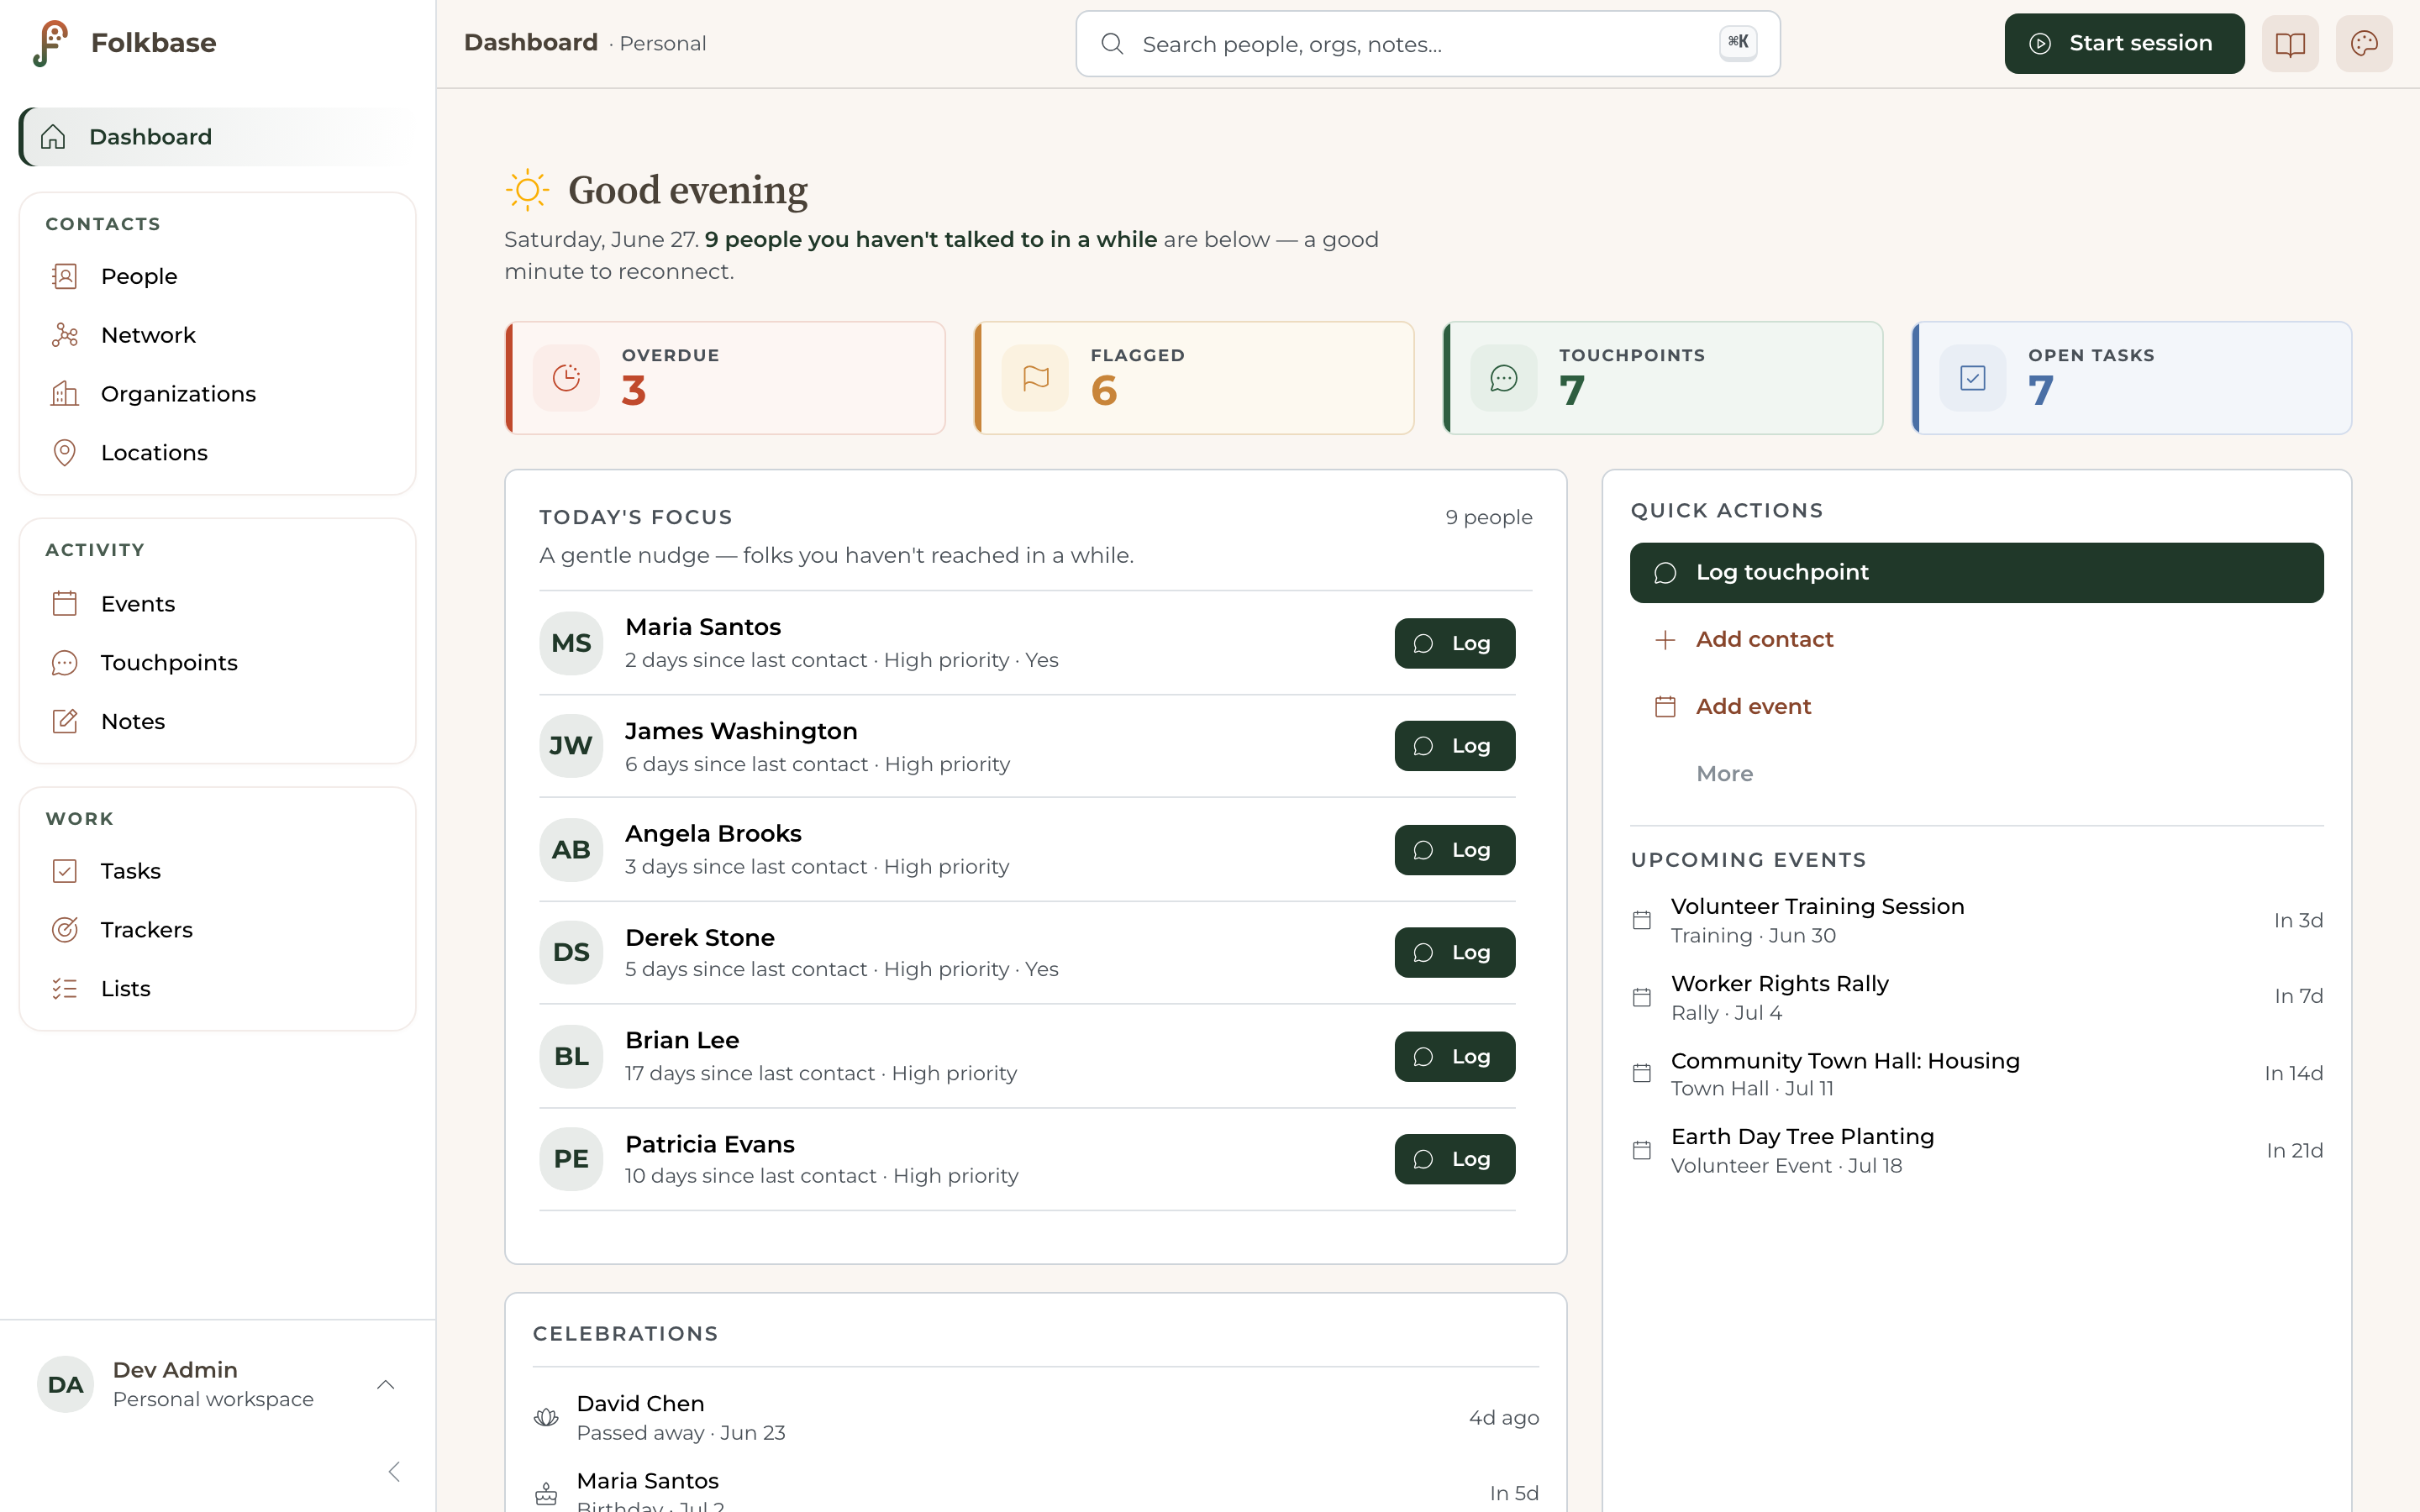This screenshot has width=2420, height=1512.
Task: Log a touchpoint for Brian Lee
Action: [x=1455, y=1057]
